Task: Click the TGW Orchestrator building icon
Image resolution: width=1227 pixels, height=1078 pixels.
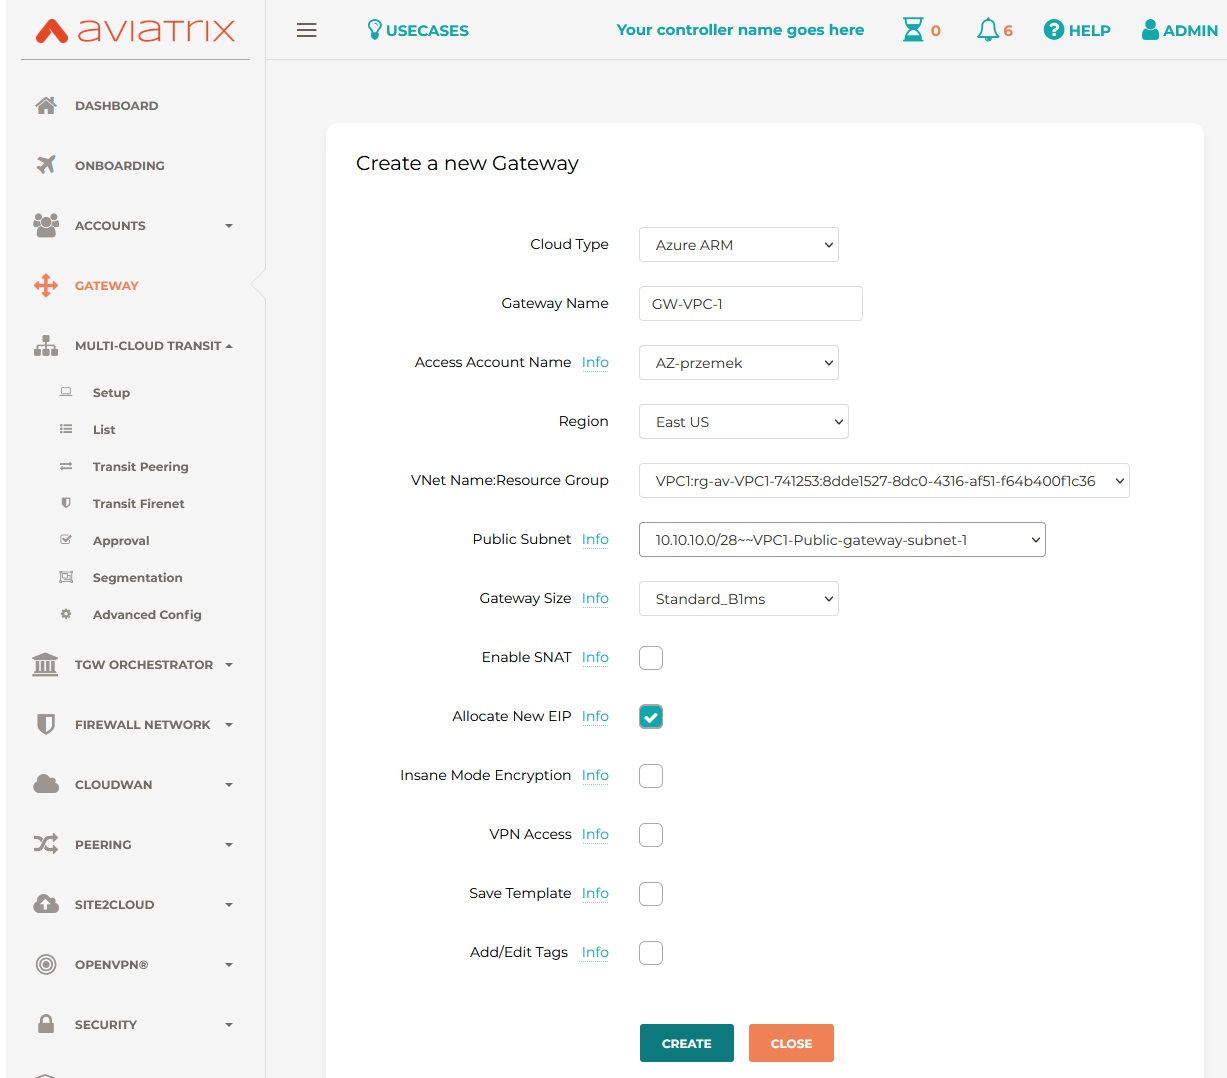Action: pos(46,664)
